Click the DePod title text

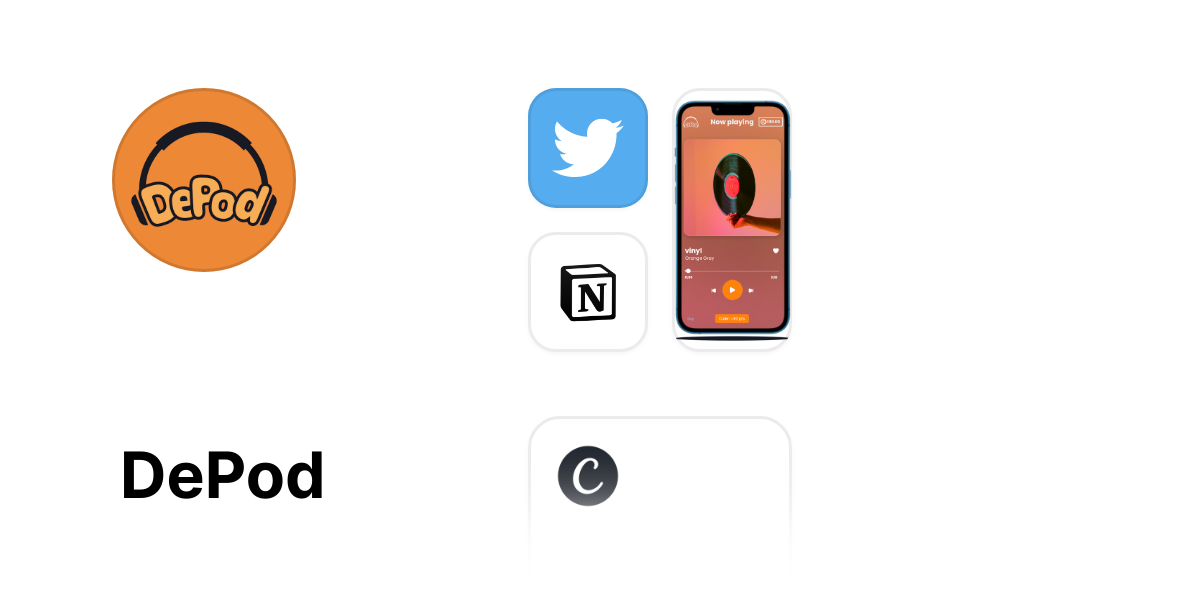[x=223, y=476]
